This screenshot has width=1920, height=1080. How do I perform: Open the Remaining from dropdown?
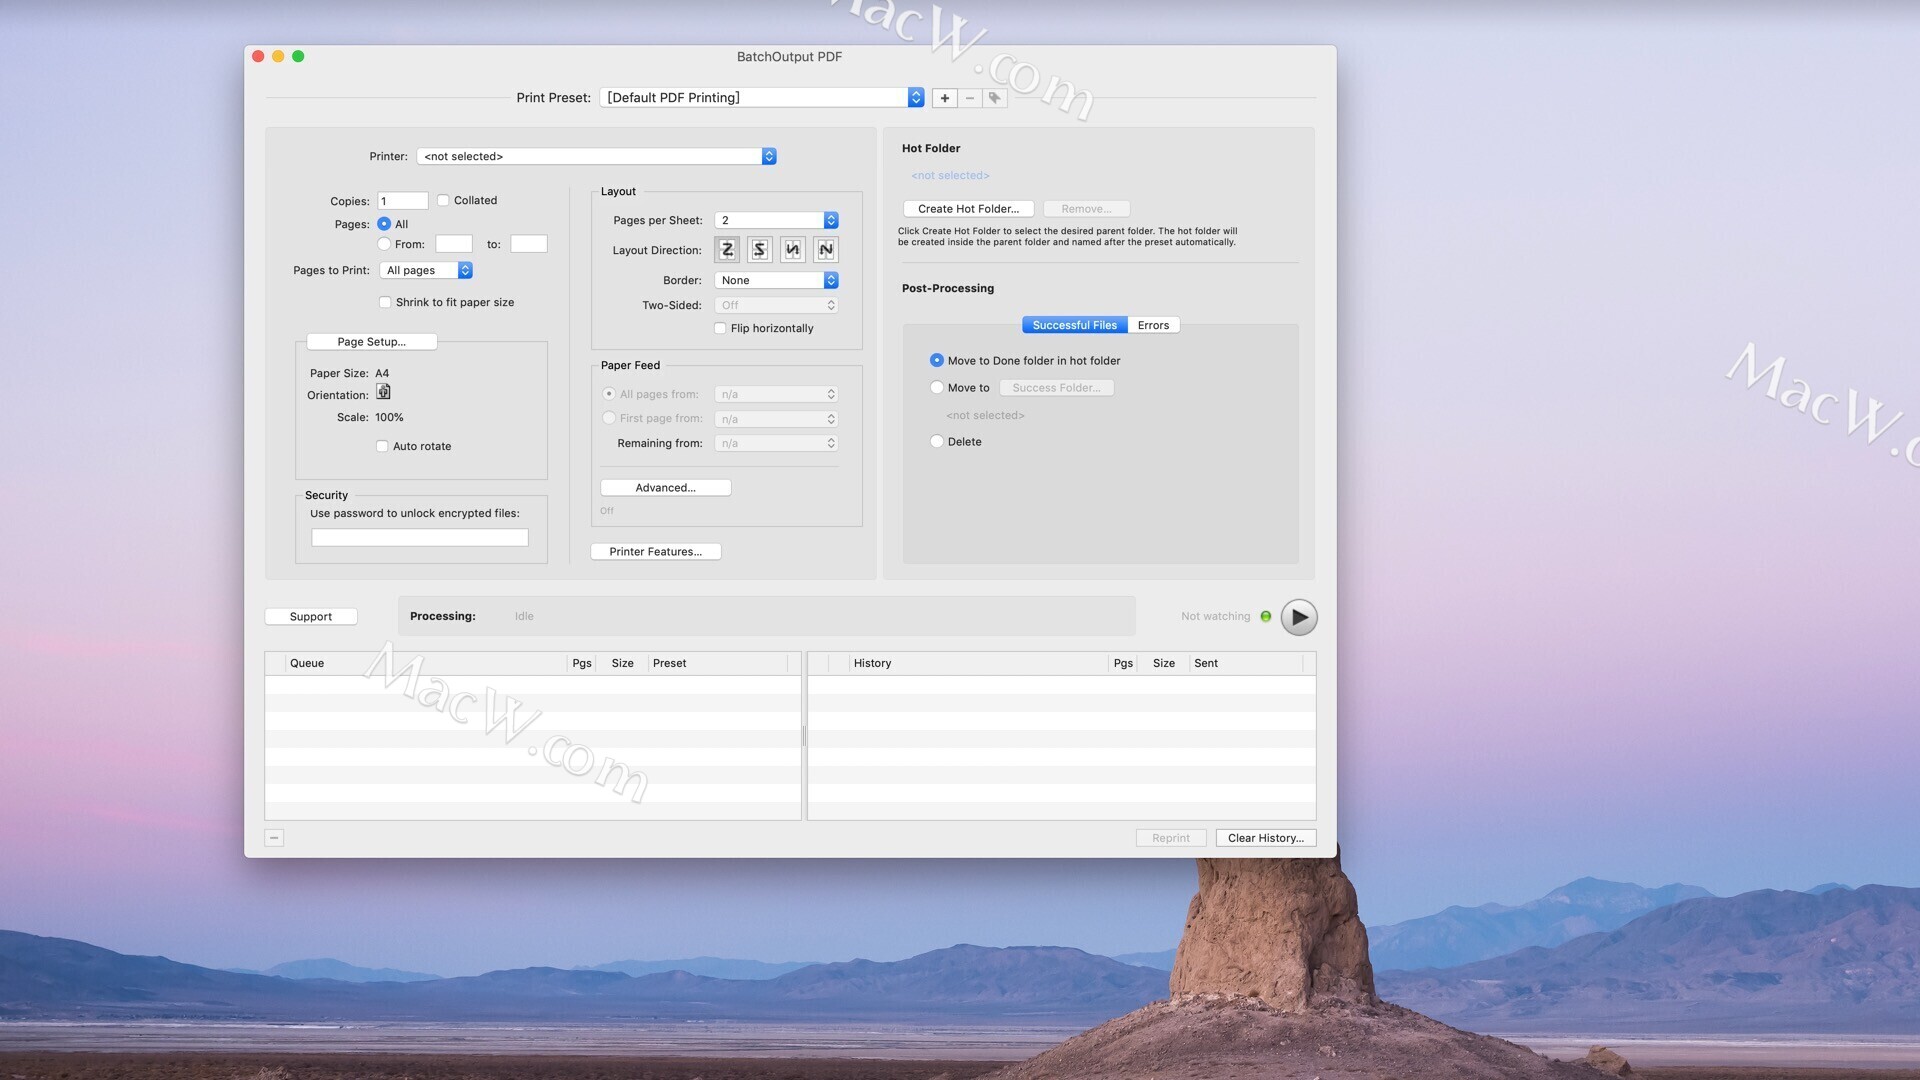[776, 443]
